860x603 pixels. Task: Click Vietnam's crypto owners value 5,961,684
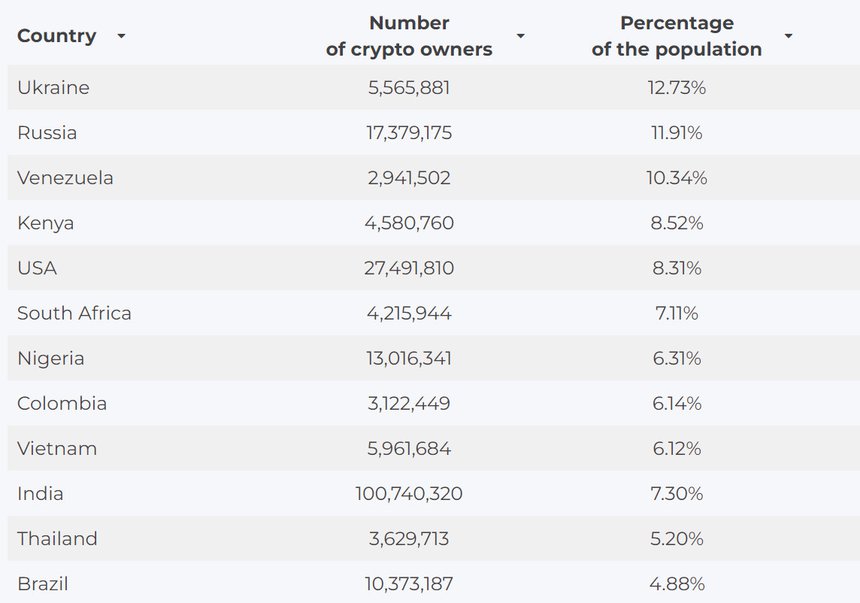click(x=409, y=448)
